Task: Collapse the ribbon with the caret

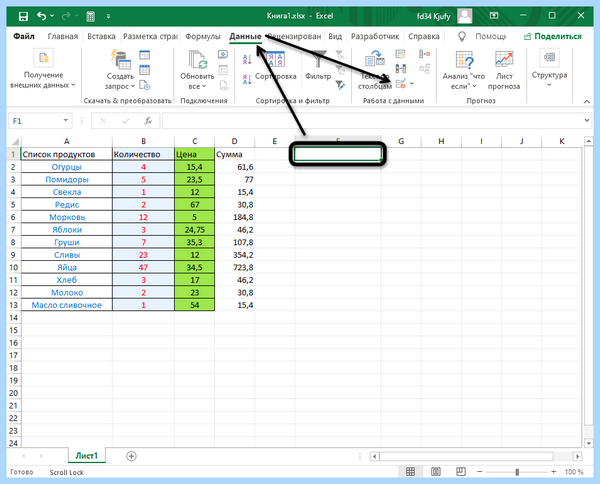Action: pos(587,101)
